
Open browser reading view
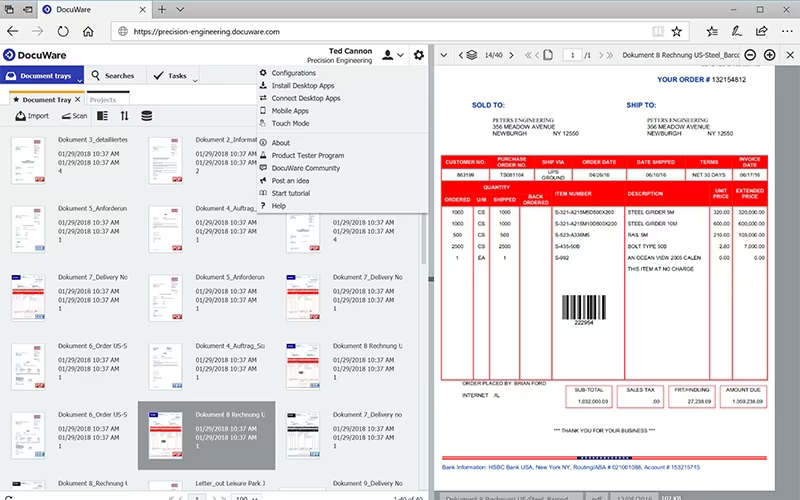[658, 32]
